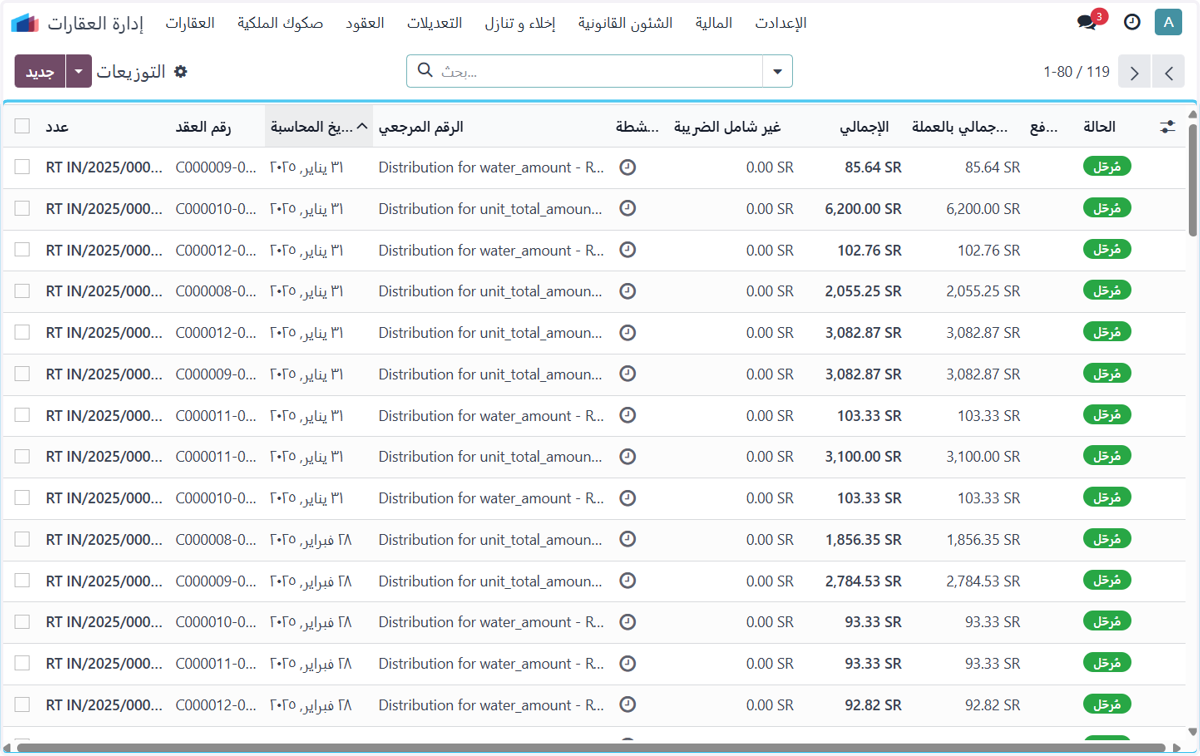Open activity clock for C000010 93.33 SR row
The image size is (1200, 756).
(628, 622)
